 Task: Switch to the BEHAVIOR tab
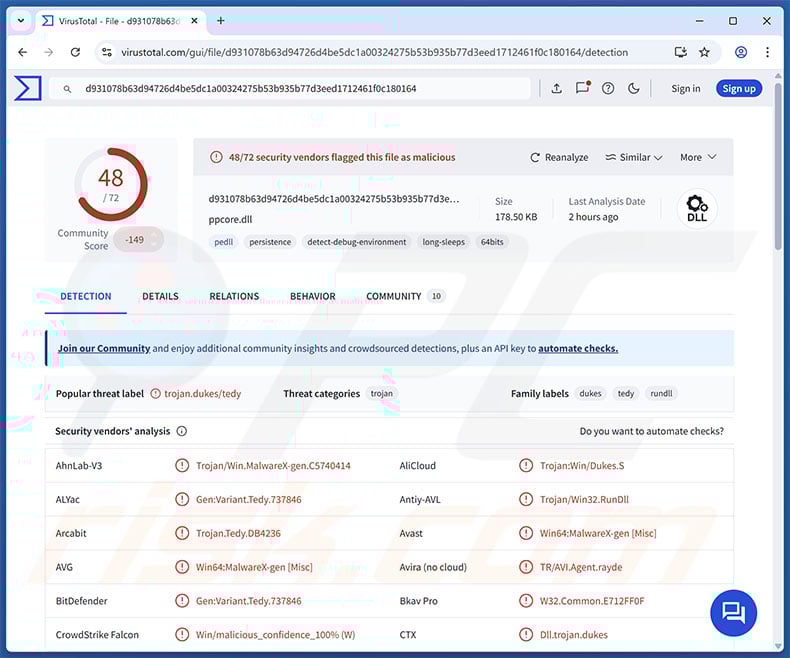coord(313,296)
